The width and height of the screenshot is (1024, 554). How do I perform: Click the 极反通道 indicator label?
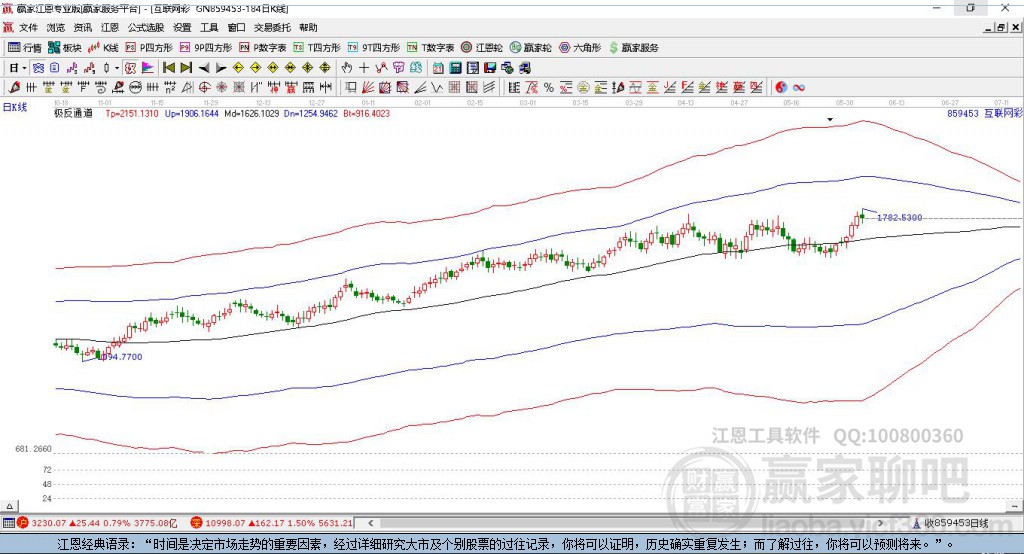[x=73, y=113]
